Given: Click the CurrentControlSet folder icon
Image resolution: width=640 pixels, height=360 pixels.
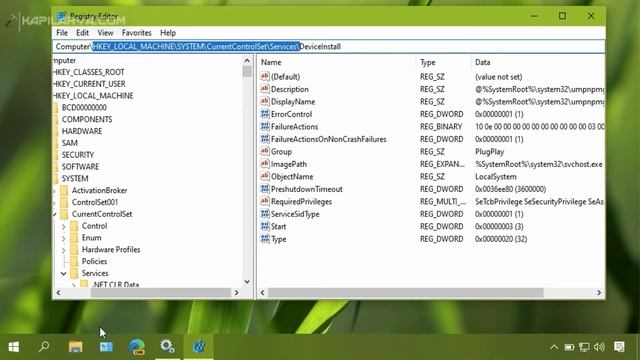Looking at the screenshot, I should [64, 214].
